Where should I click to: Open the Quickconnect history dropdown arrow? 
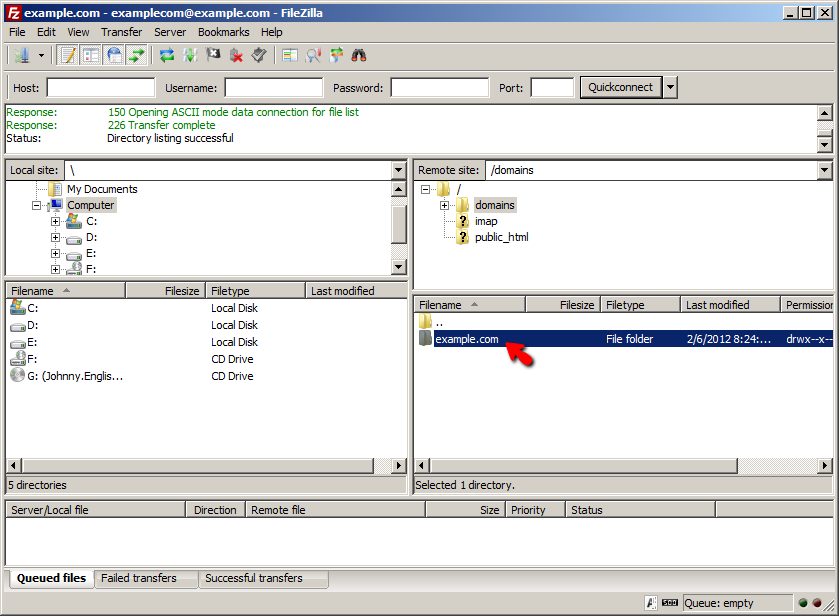(670, 88)
